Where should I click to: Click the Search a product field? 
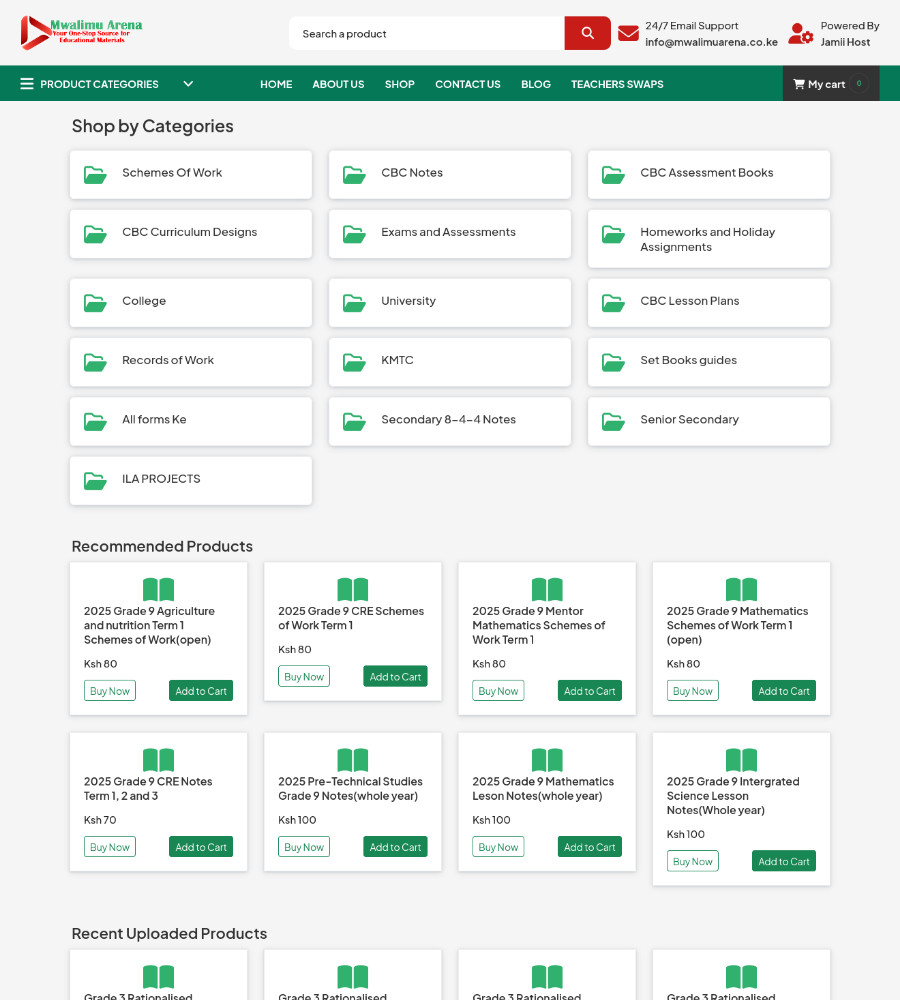tap(427, 33)
